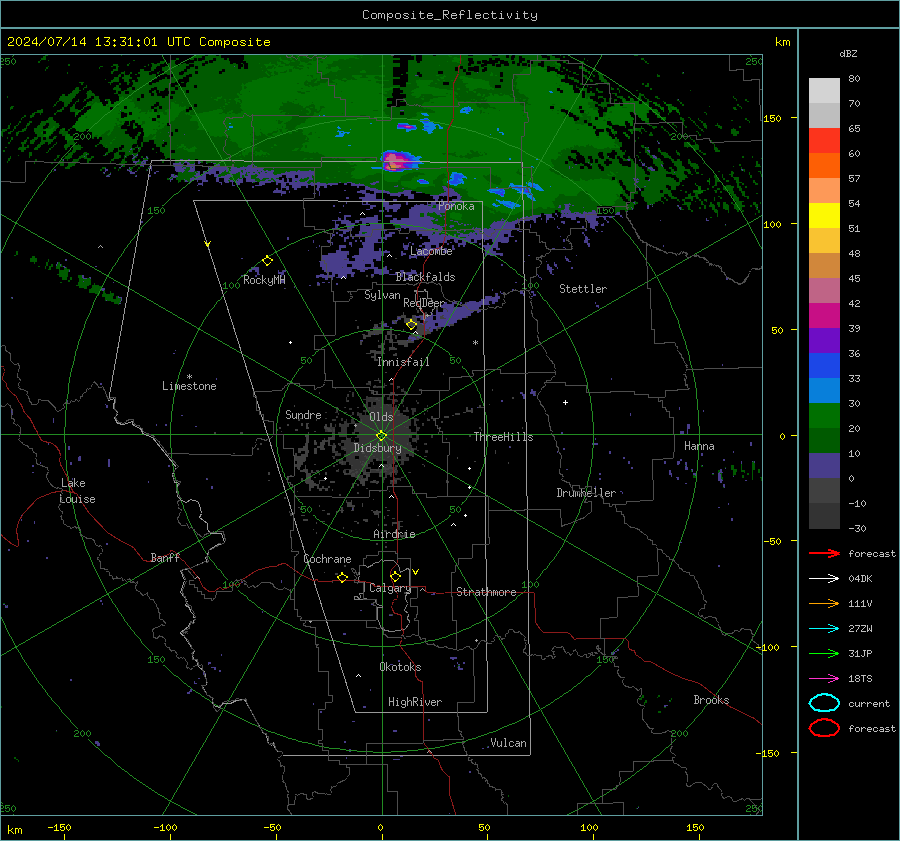Click the yellow diamond marker above Calgary
This screenshot has width=900, height=841.
395,576
